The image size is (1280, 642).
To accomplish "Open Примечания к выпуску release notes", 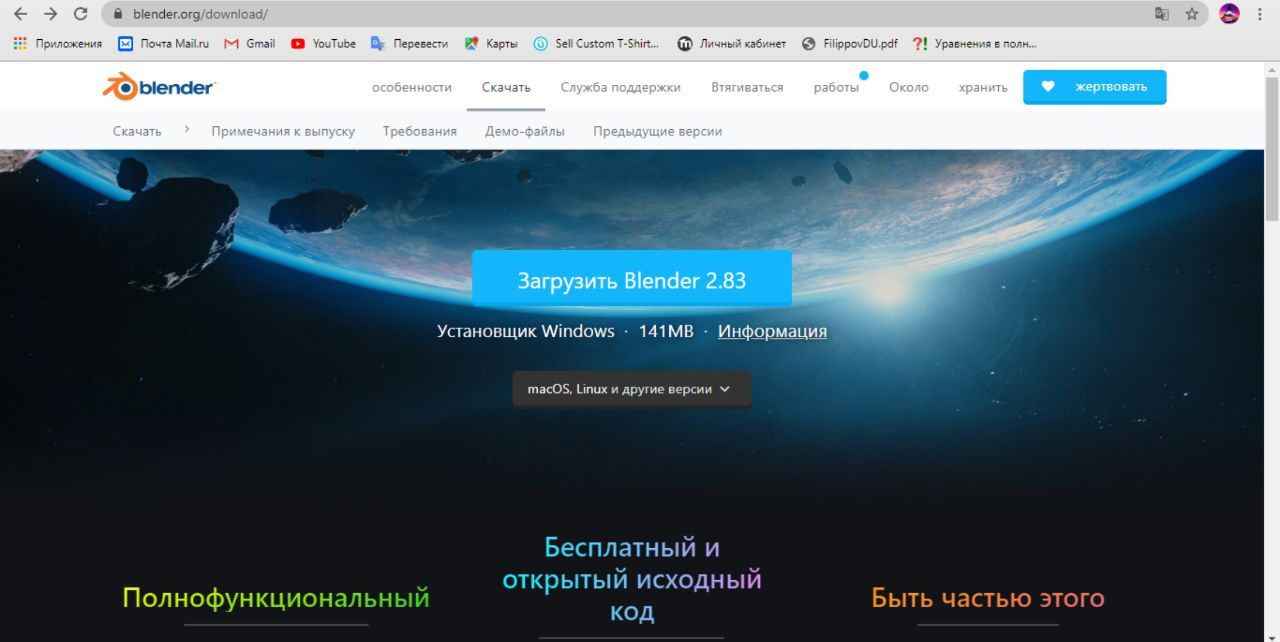I will coord(283,131).
